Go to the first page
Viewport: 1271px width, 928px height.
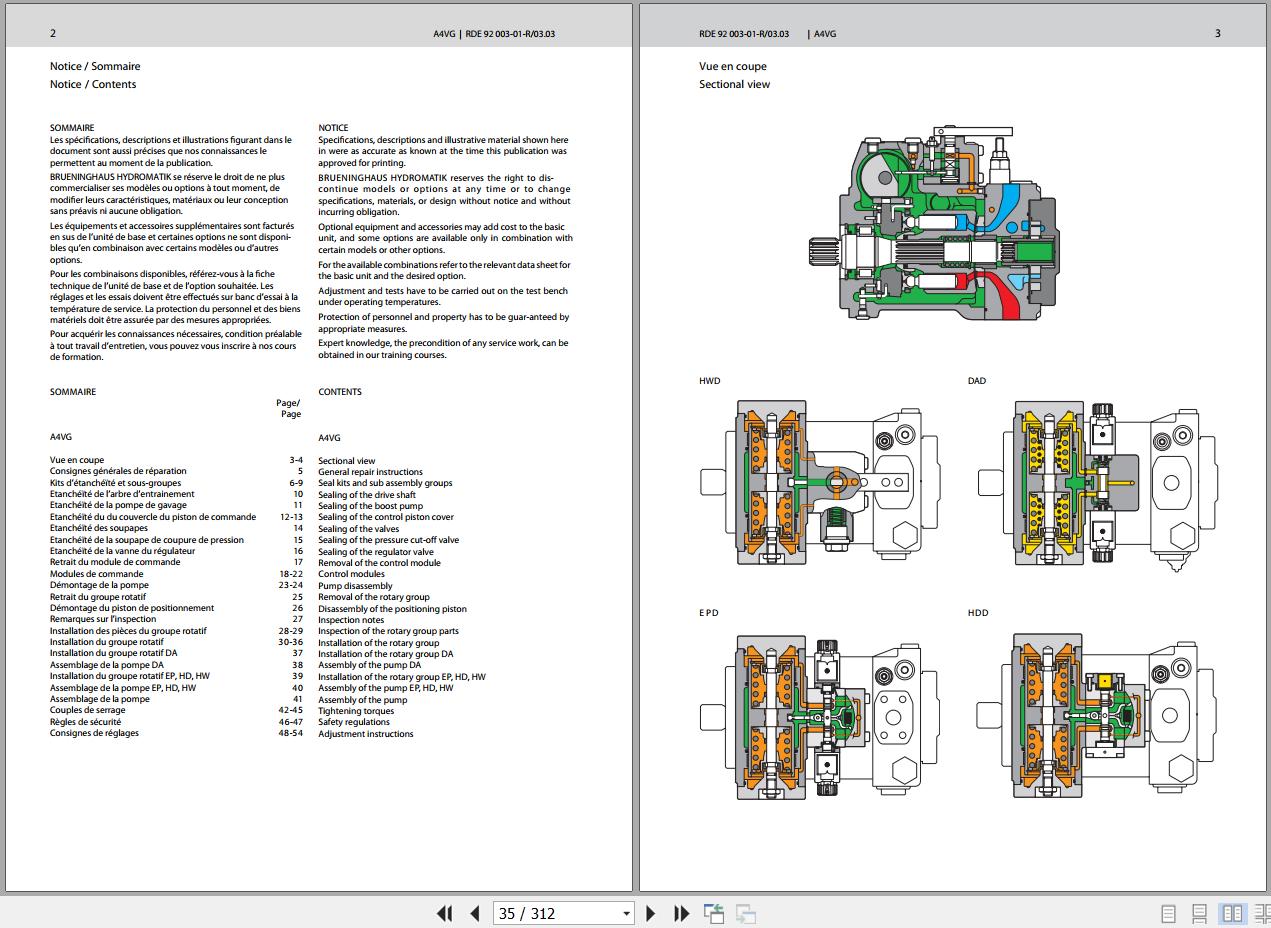click(x=445, y=913)
